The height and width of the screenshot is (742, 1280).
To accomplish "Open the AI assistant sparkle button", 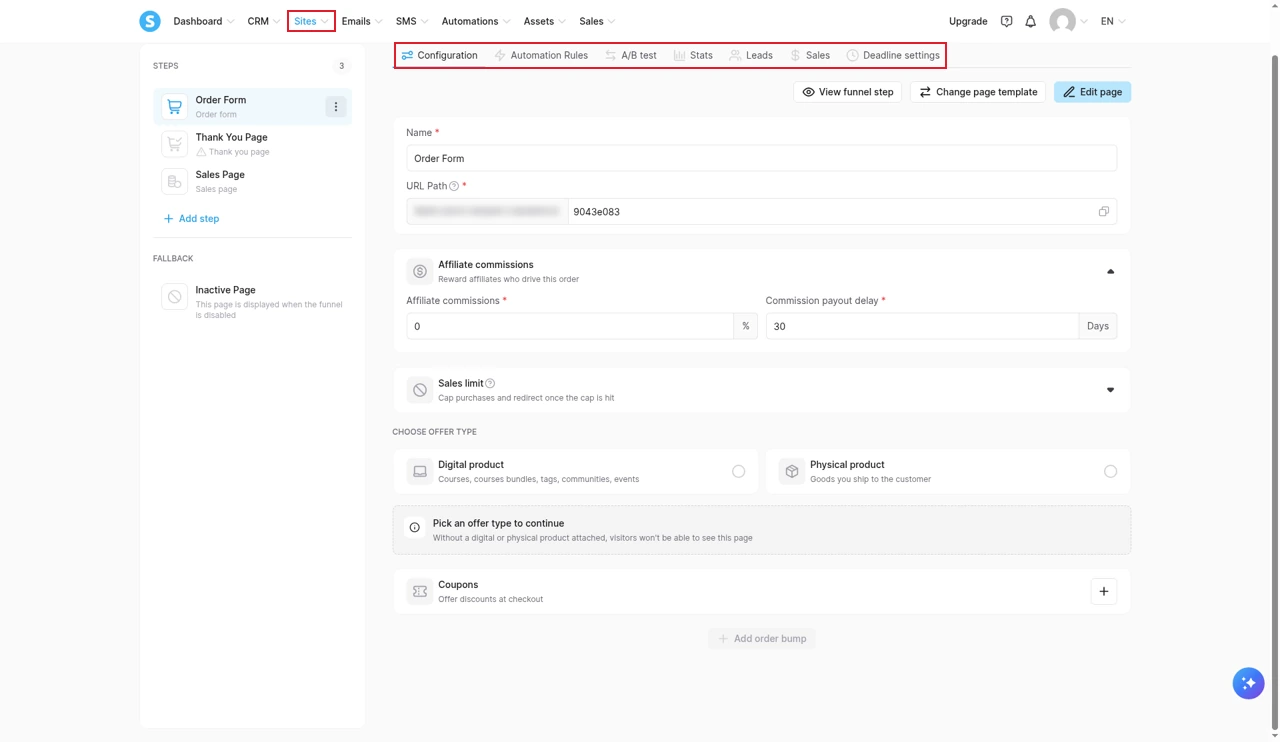I will [1248, 683].
